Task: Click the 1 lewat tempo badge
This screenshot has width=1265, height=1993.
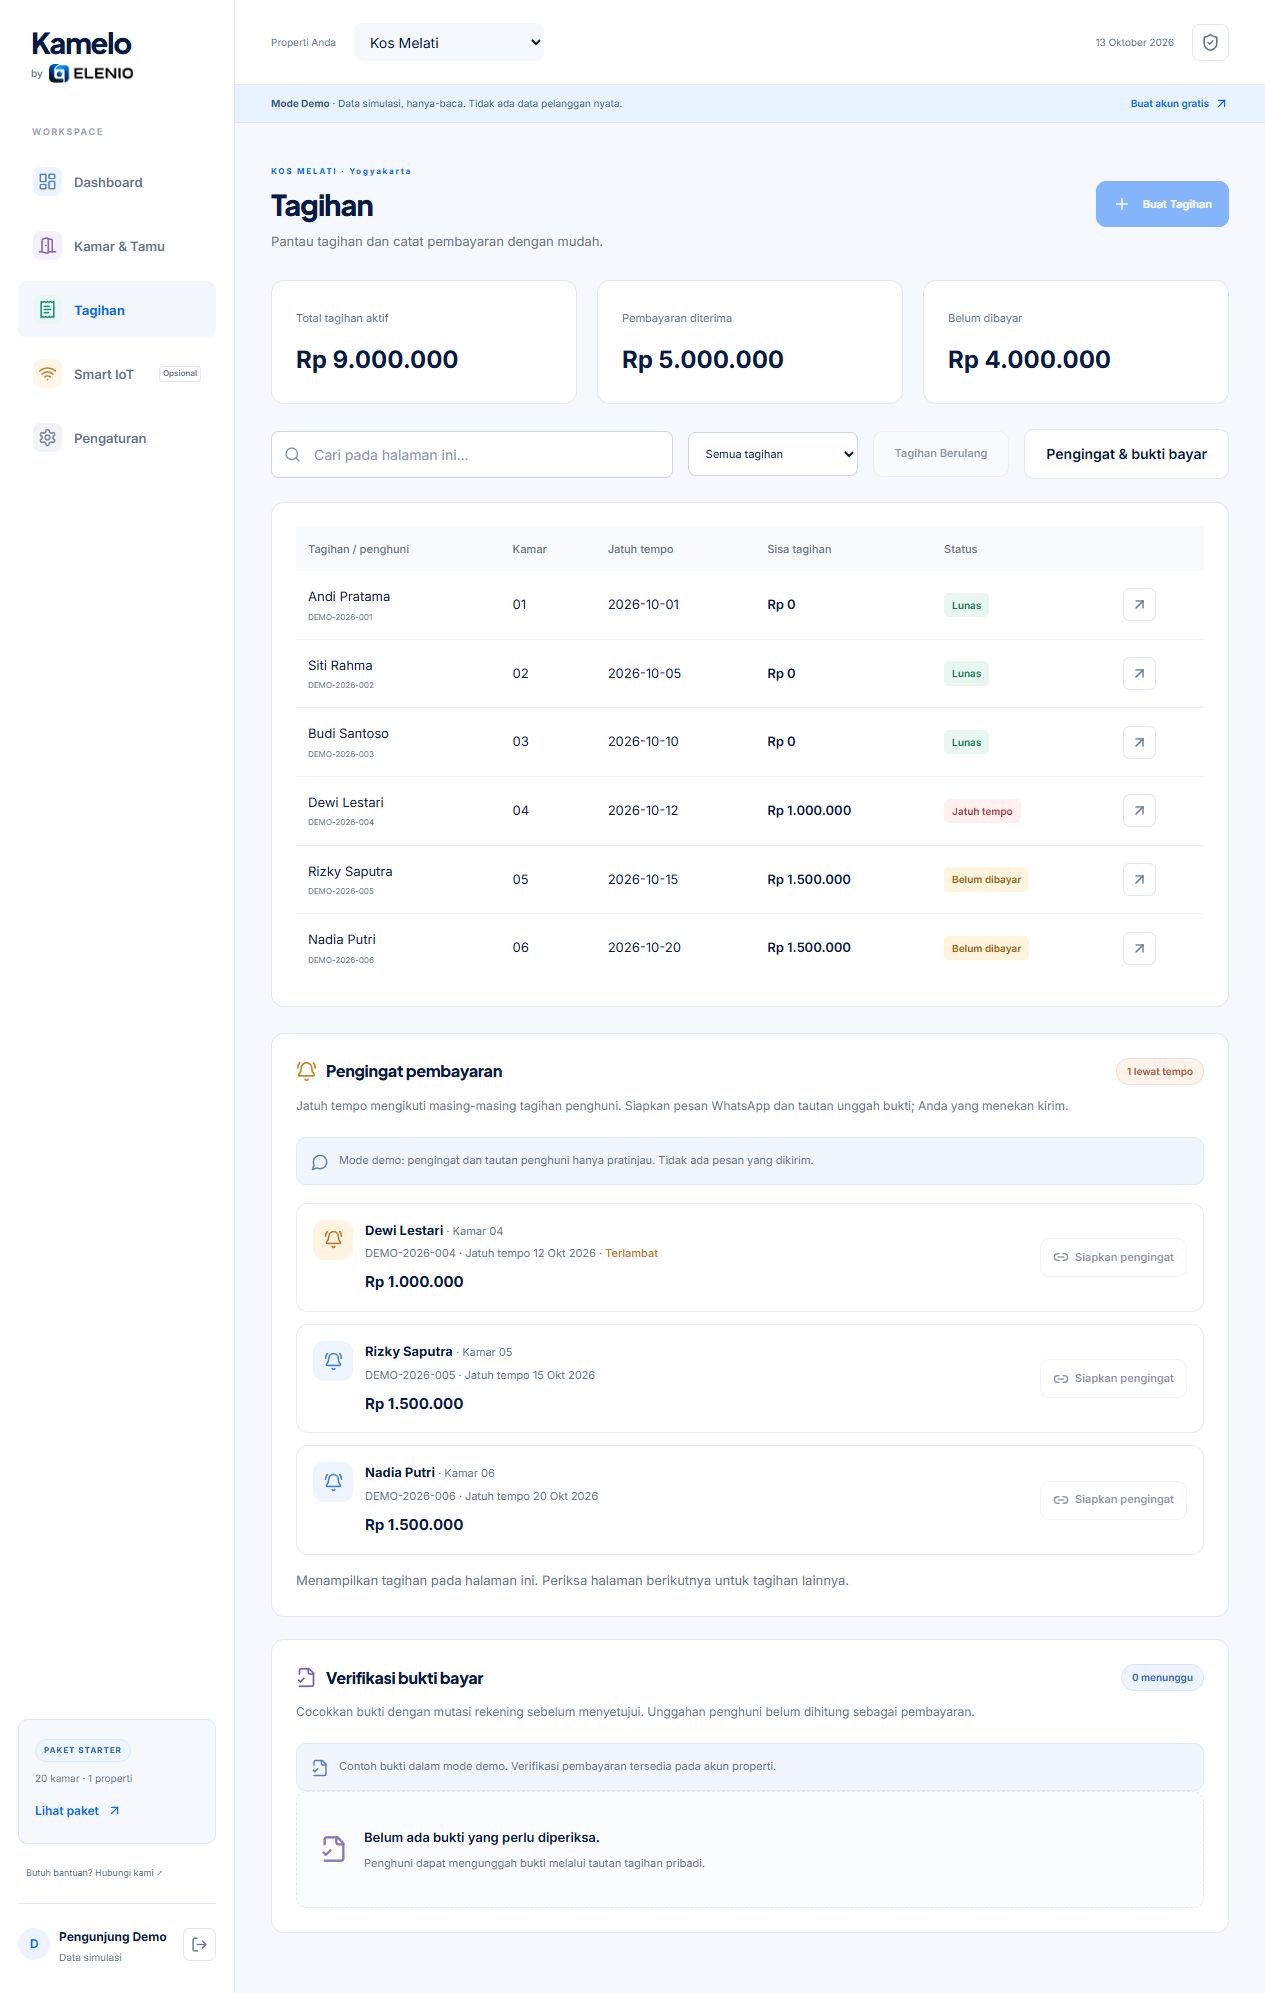Action: click(1160, 1072)
